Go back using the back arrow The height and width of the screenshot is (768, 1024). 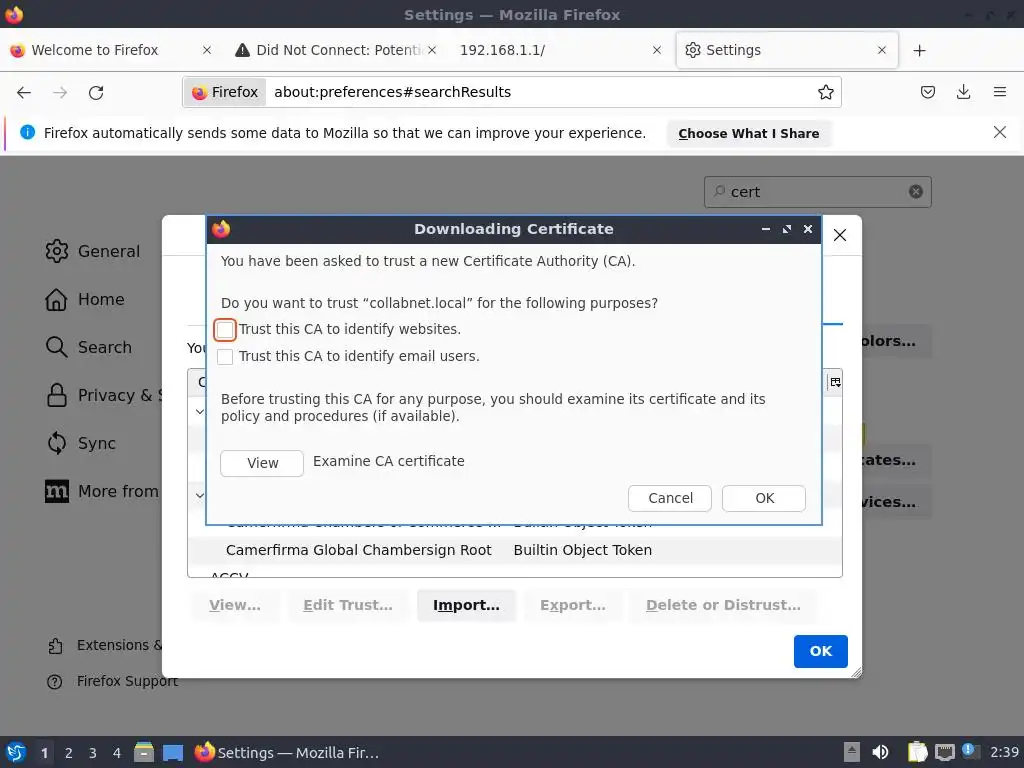(x=24, y=93)
